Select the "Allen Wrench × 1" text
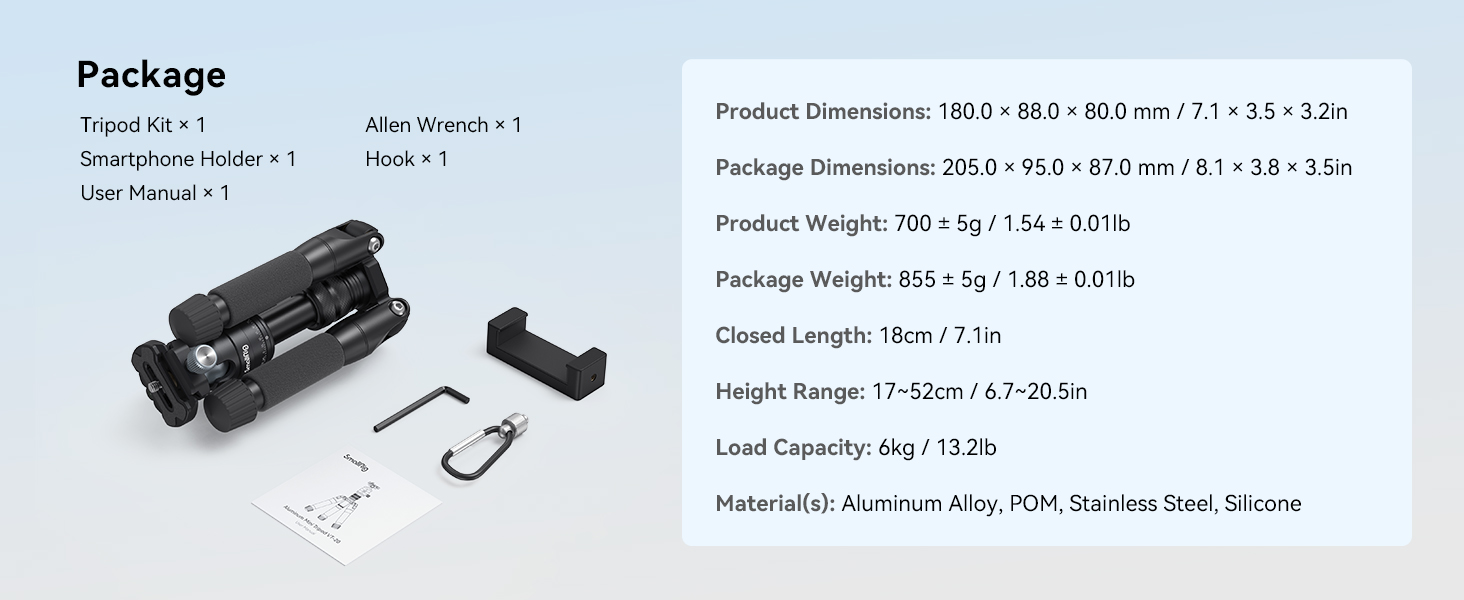This screenshot has height=600, width=1464. [443, 125]
